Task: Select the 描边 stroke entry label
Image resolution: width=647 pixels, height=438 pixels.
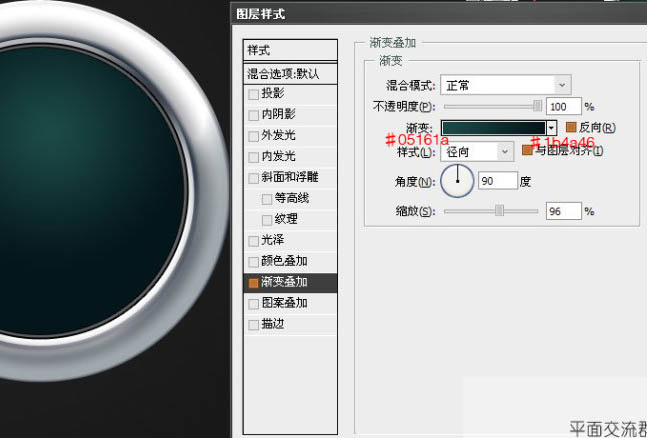Action: point(273,324)
